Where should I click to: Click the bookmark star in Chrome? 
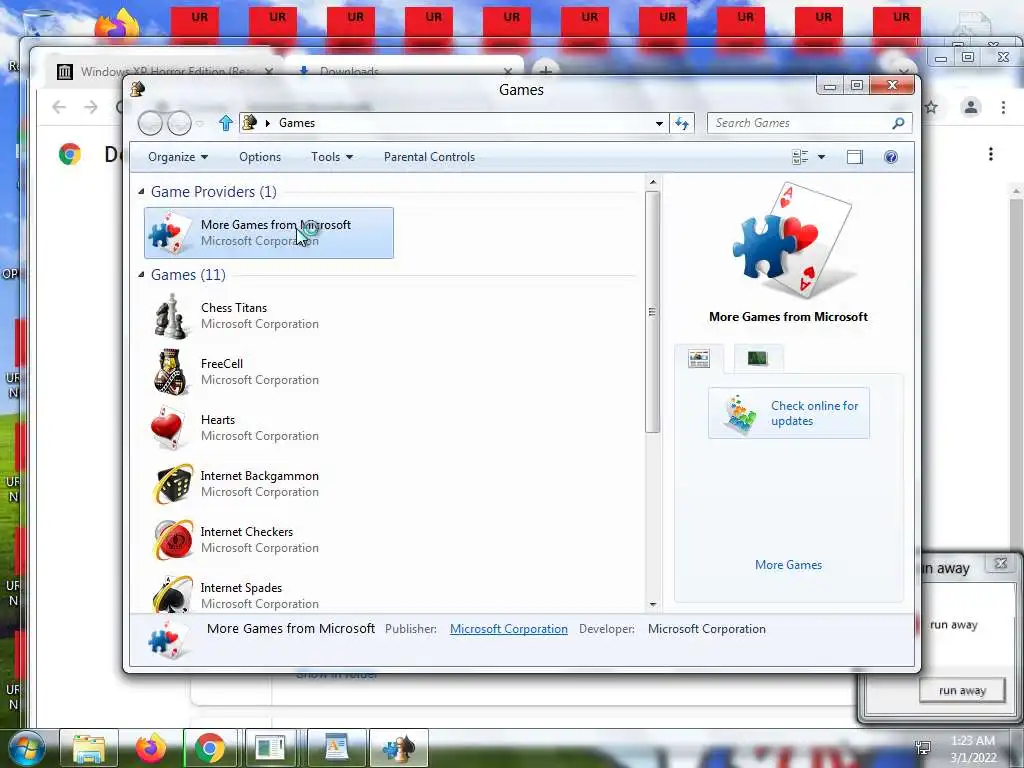tap(932, 107)
